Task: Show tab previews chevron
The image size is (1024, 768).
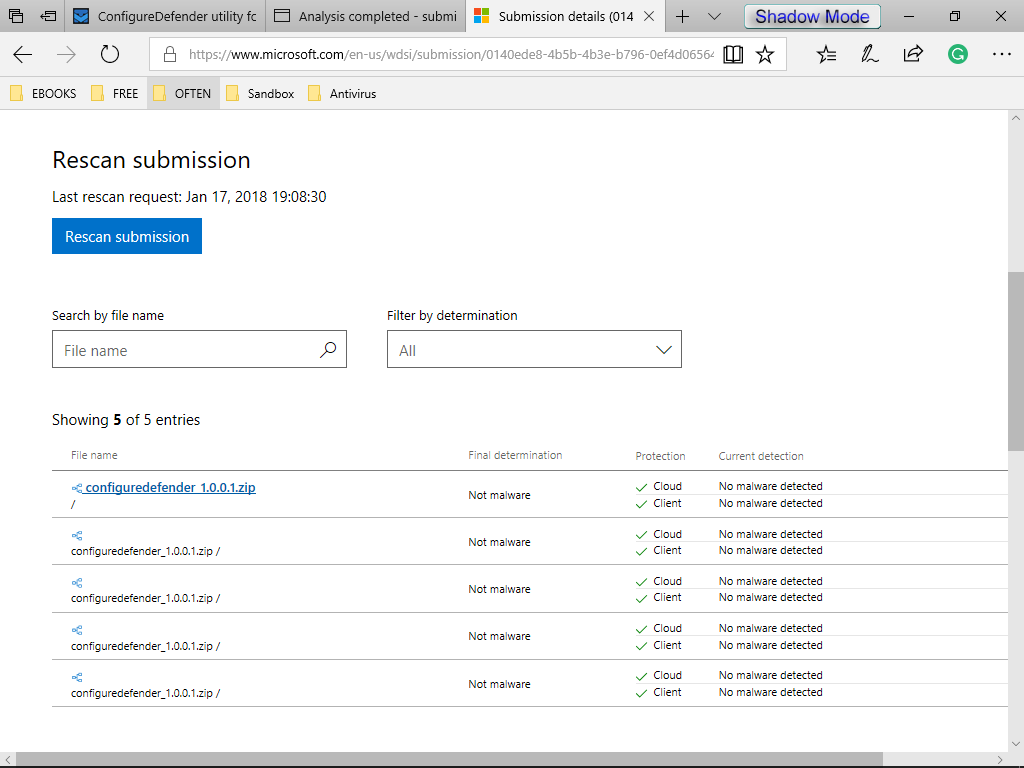Action: click(x=714, y=16)
